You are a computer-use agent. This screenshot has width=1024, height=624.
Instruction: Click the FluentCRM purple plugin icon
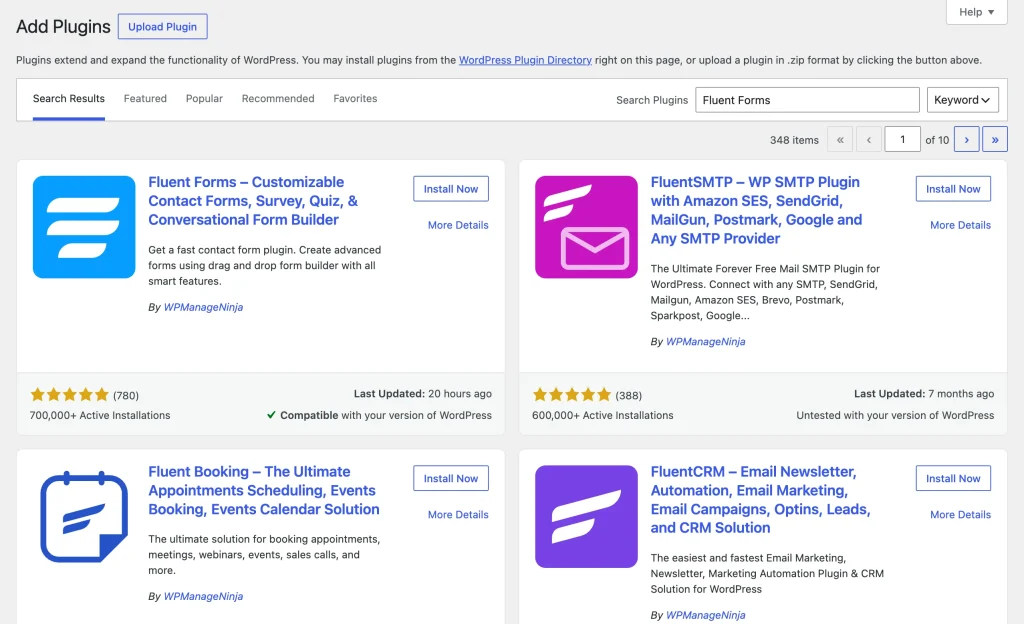click(586, 516)
